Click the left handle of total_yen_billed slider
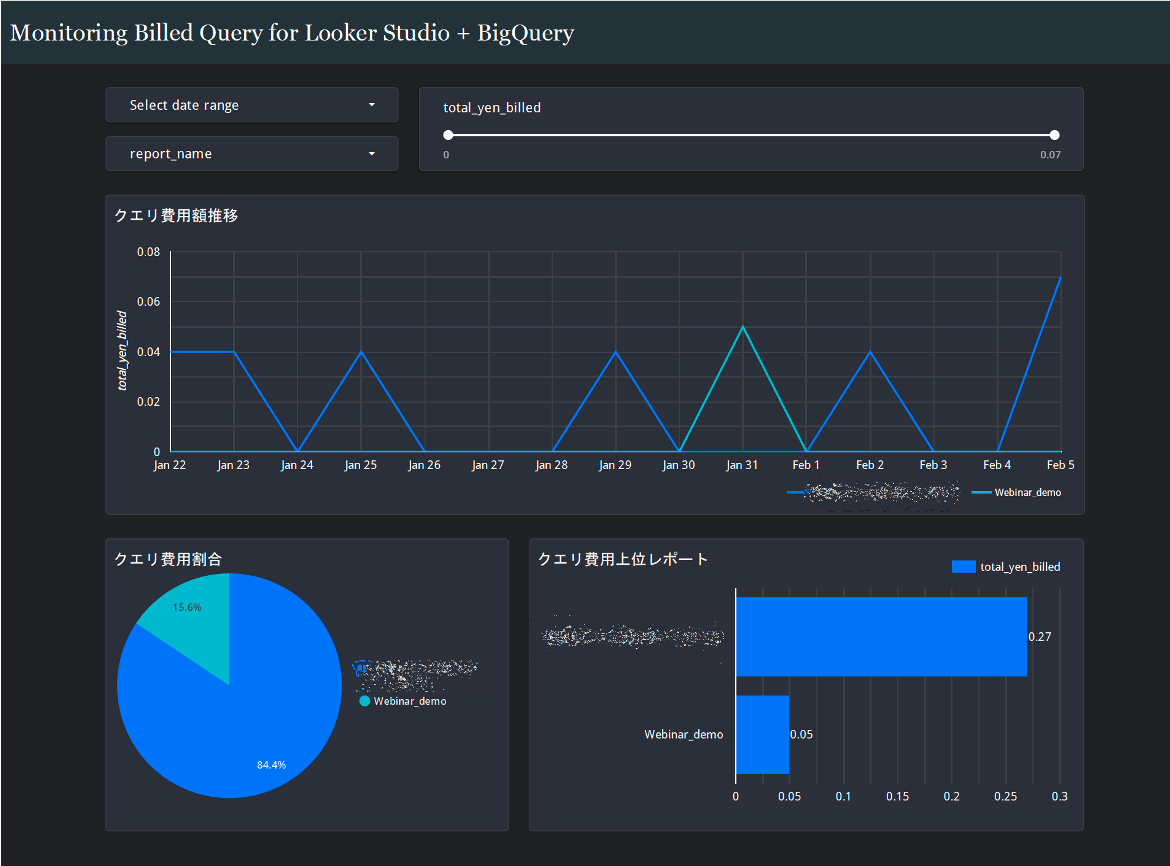This screenshot has width=1170, height=866. [448, 135]
